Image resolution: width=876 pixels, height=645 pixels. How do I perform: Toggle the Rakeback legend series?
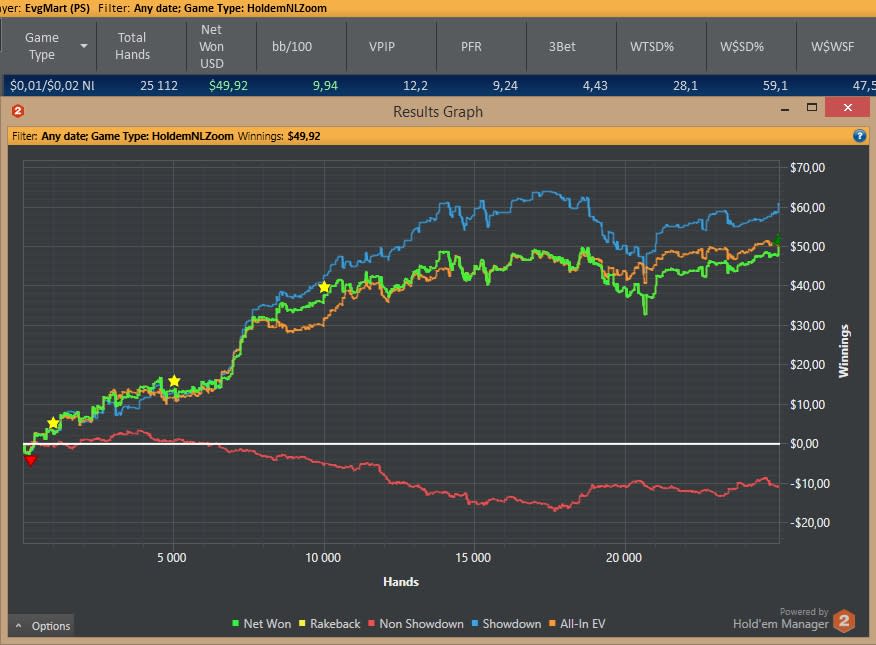(x=330, y=623)
